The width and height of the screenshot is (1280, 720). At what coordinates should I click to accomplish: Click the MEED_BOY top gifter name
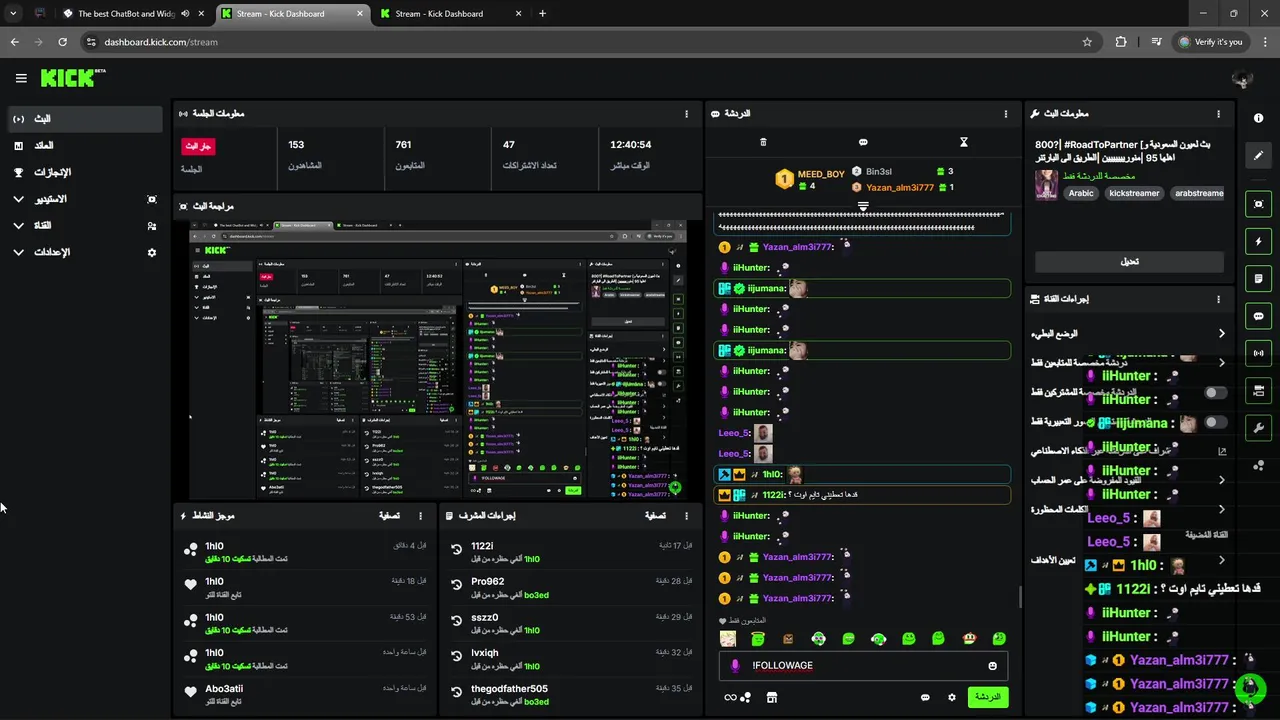pyautogui.click(x=821, y=174)
